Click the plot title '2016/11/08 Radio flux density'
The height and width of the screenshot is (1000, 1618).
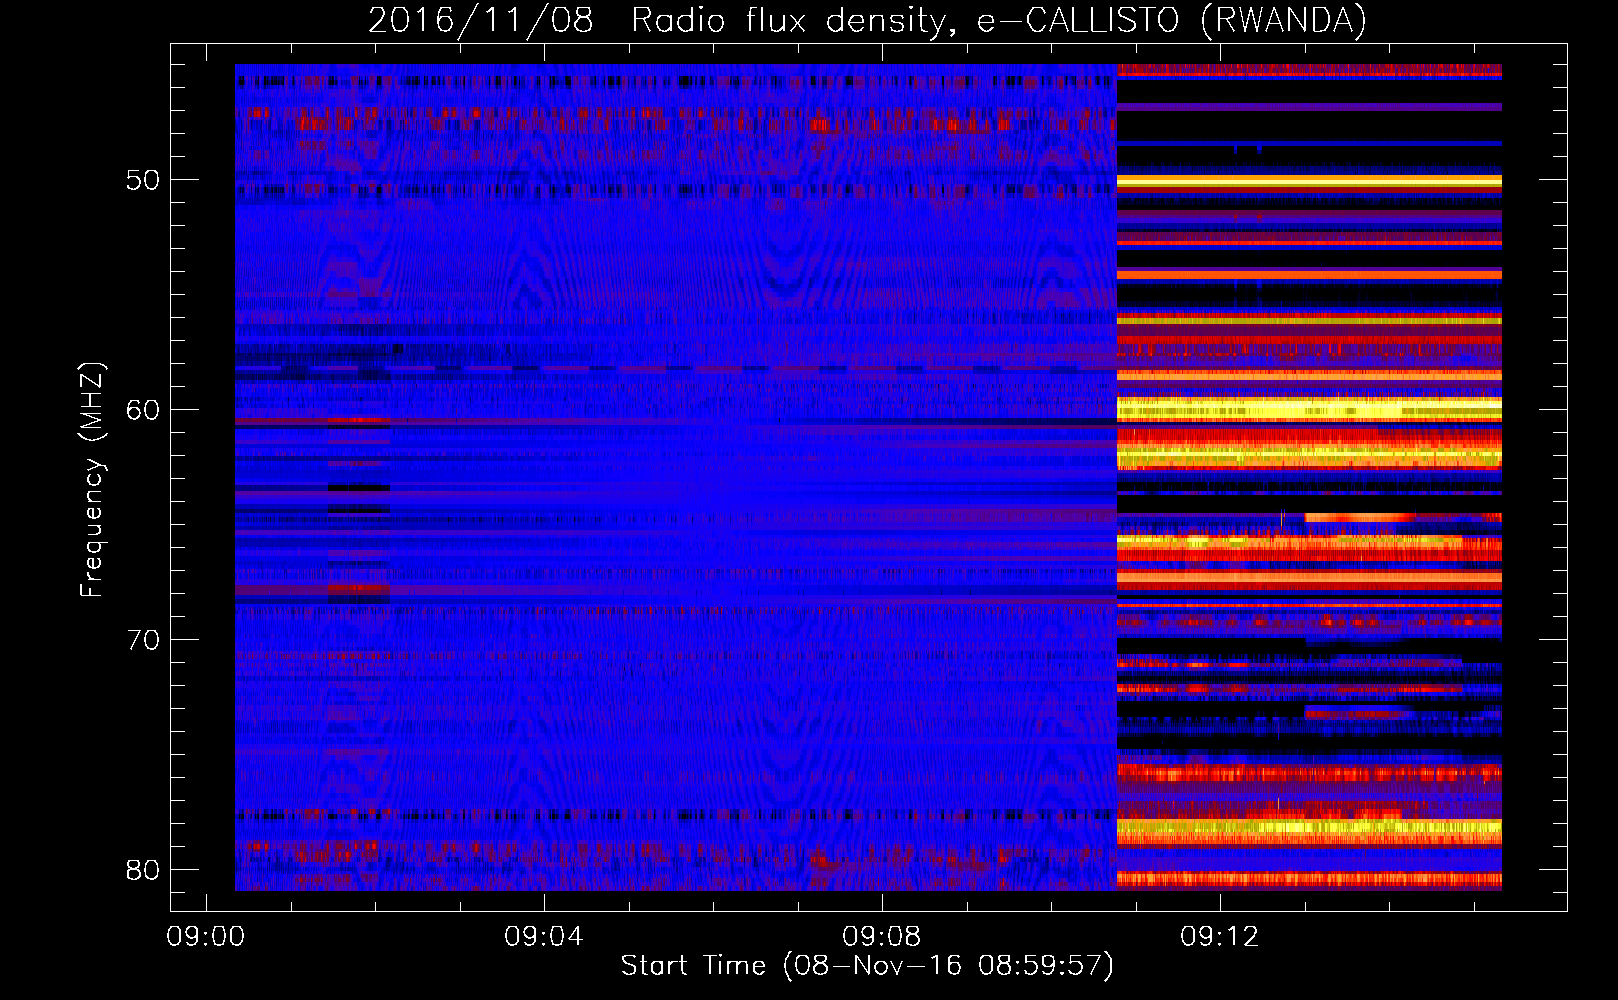[867, 21]
